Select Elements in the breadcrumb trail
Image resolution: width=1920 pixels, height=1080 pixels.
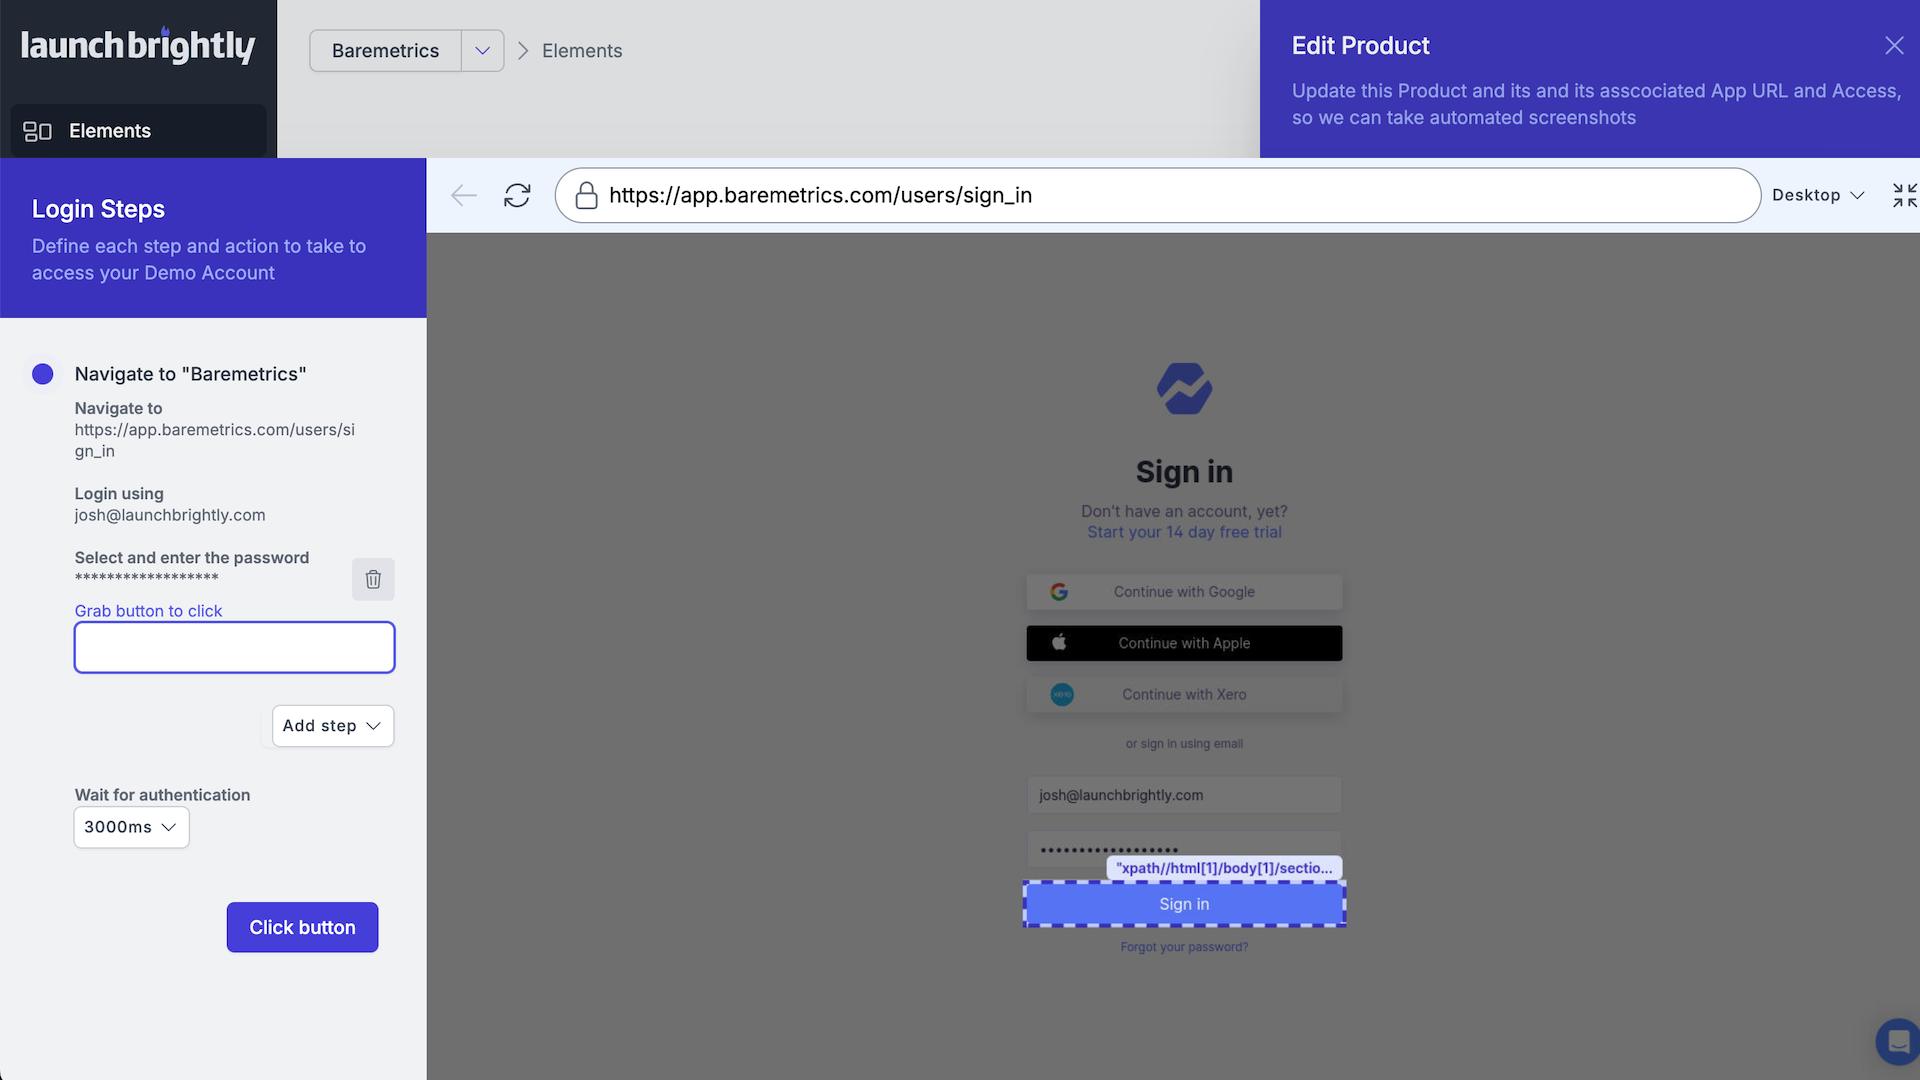click(581, 50)
